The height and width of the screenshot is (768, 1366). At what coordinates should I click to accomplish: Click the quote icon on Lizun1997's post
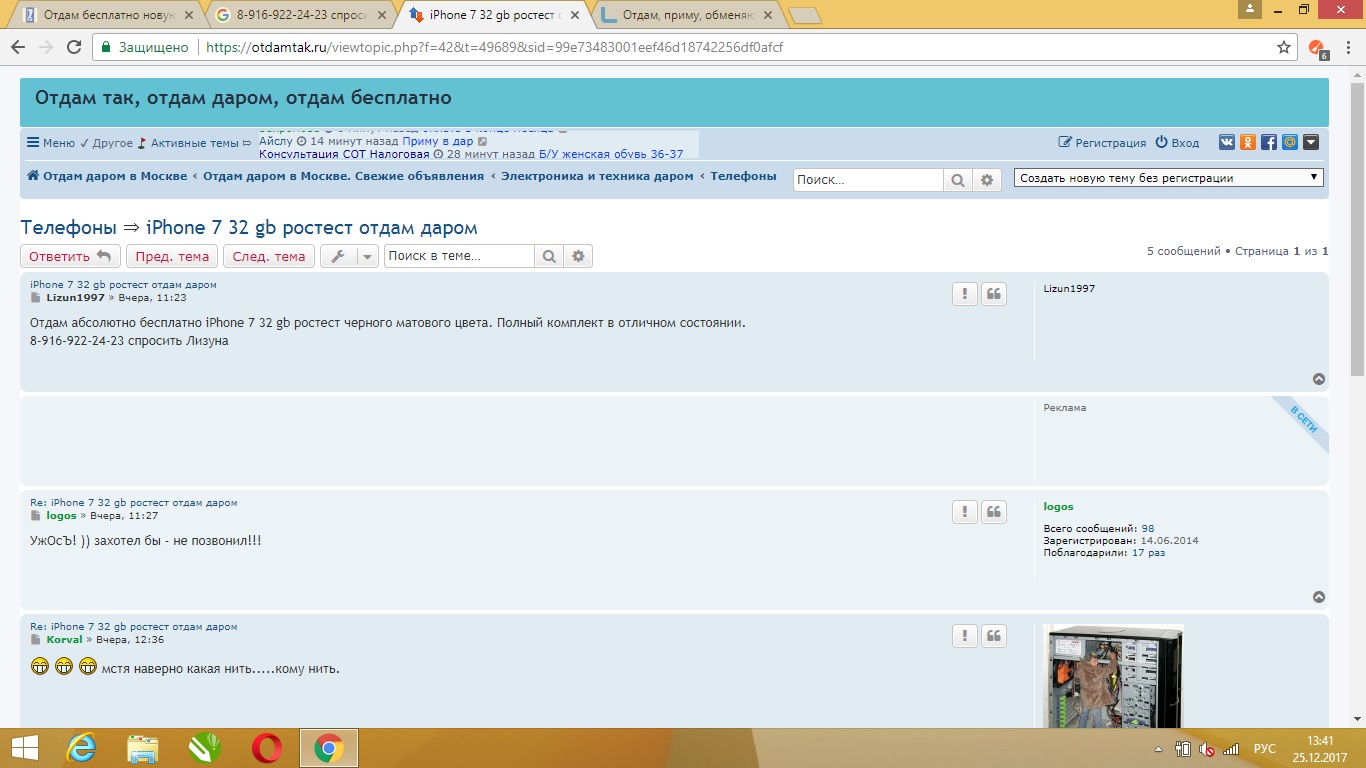coord(994,294)
